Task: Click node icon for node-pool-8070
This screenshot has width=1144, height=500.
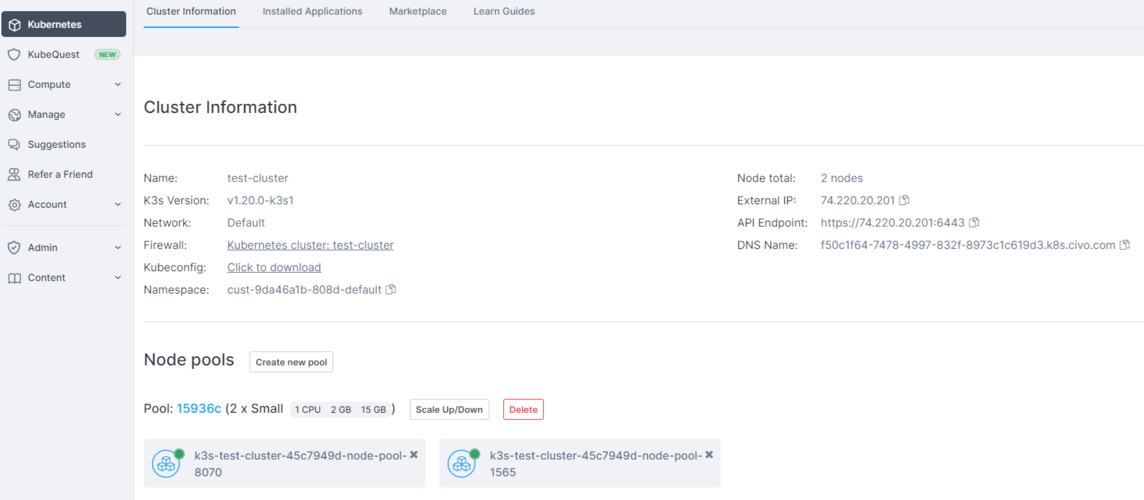Action: coord(166,463)
